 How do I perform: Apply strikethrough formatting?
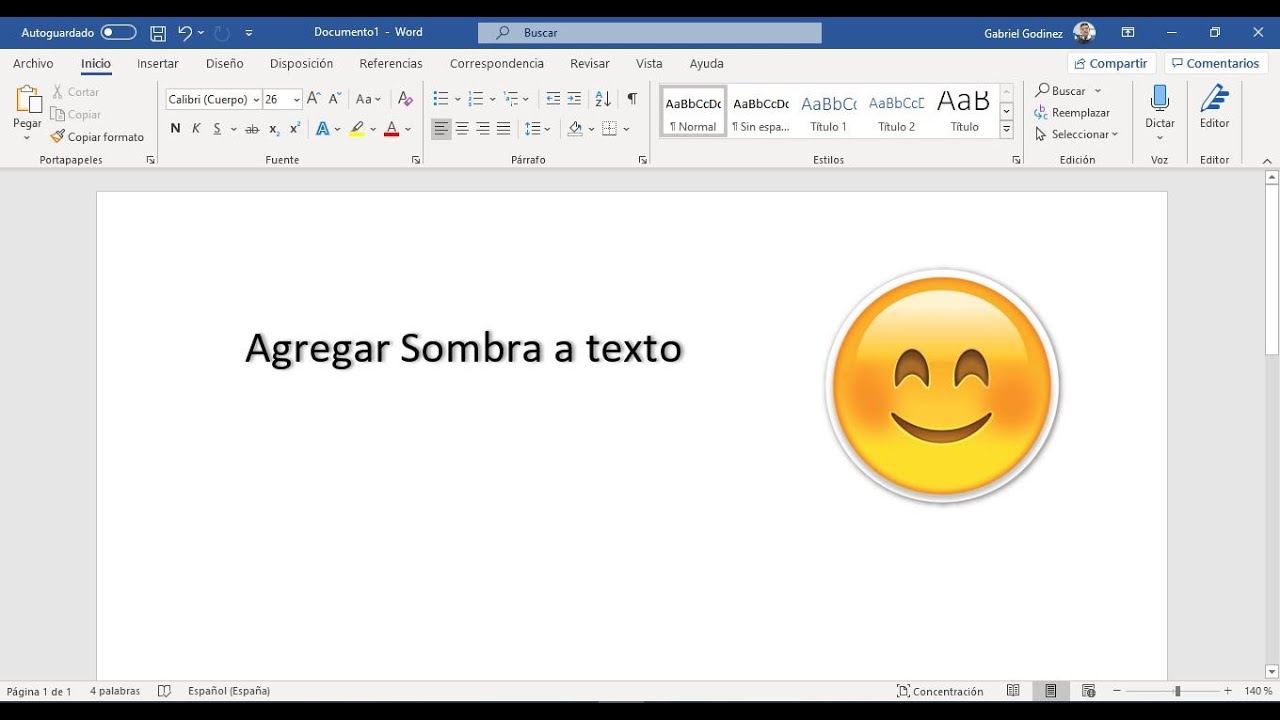[x=252, y=129]
